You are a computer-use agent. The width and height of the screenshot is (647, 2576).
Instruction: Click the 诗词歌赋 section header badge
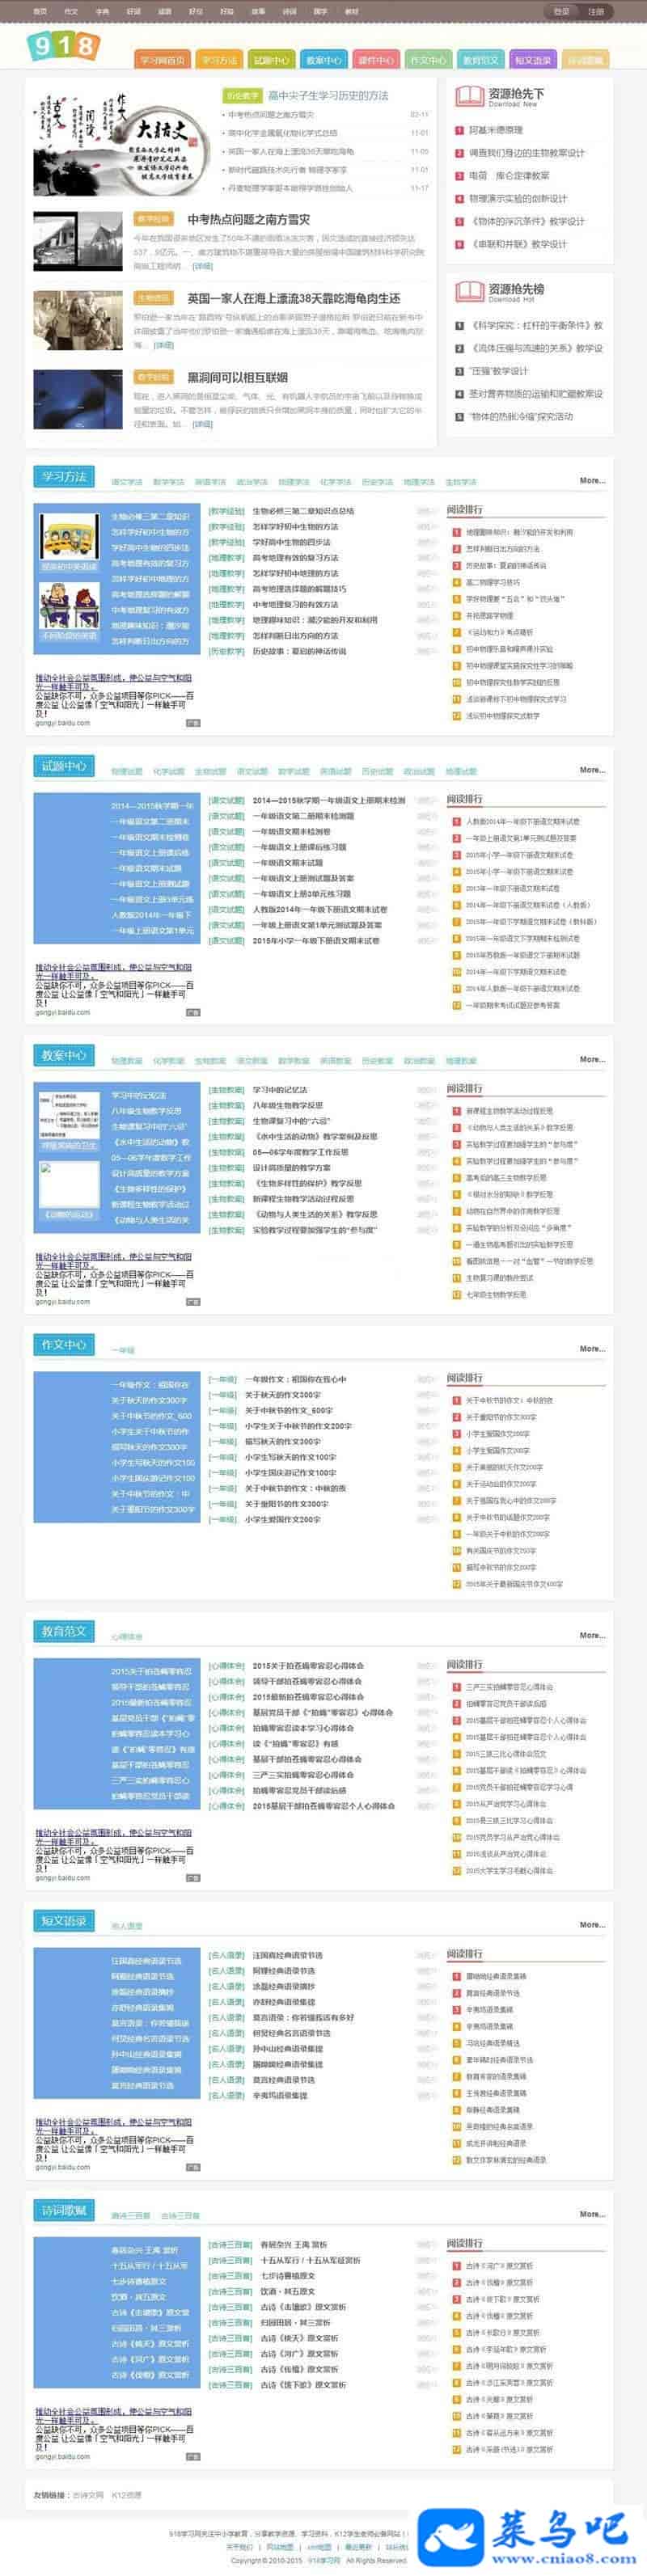point(64,2210)
